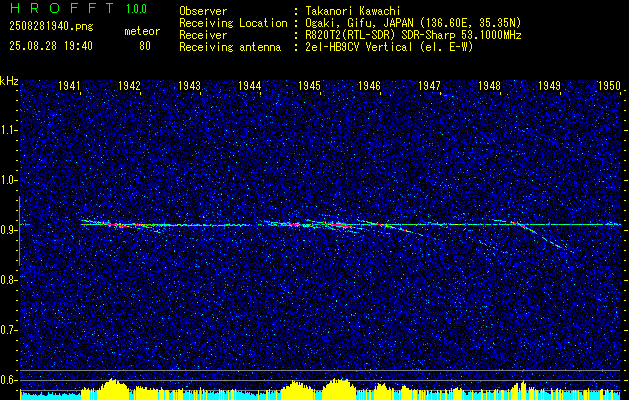Click the red meteor echo near 1942

(x=116, y=225)
